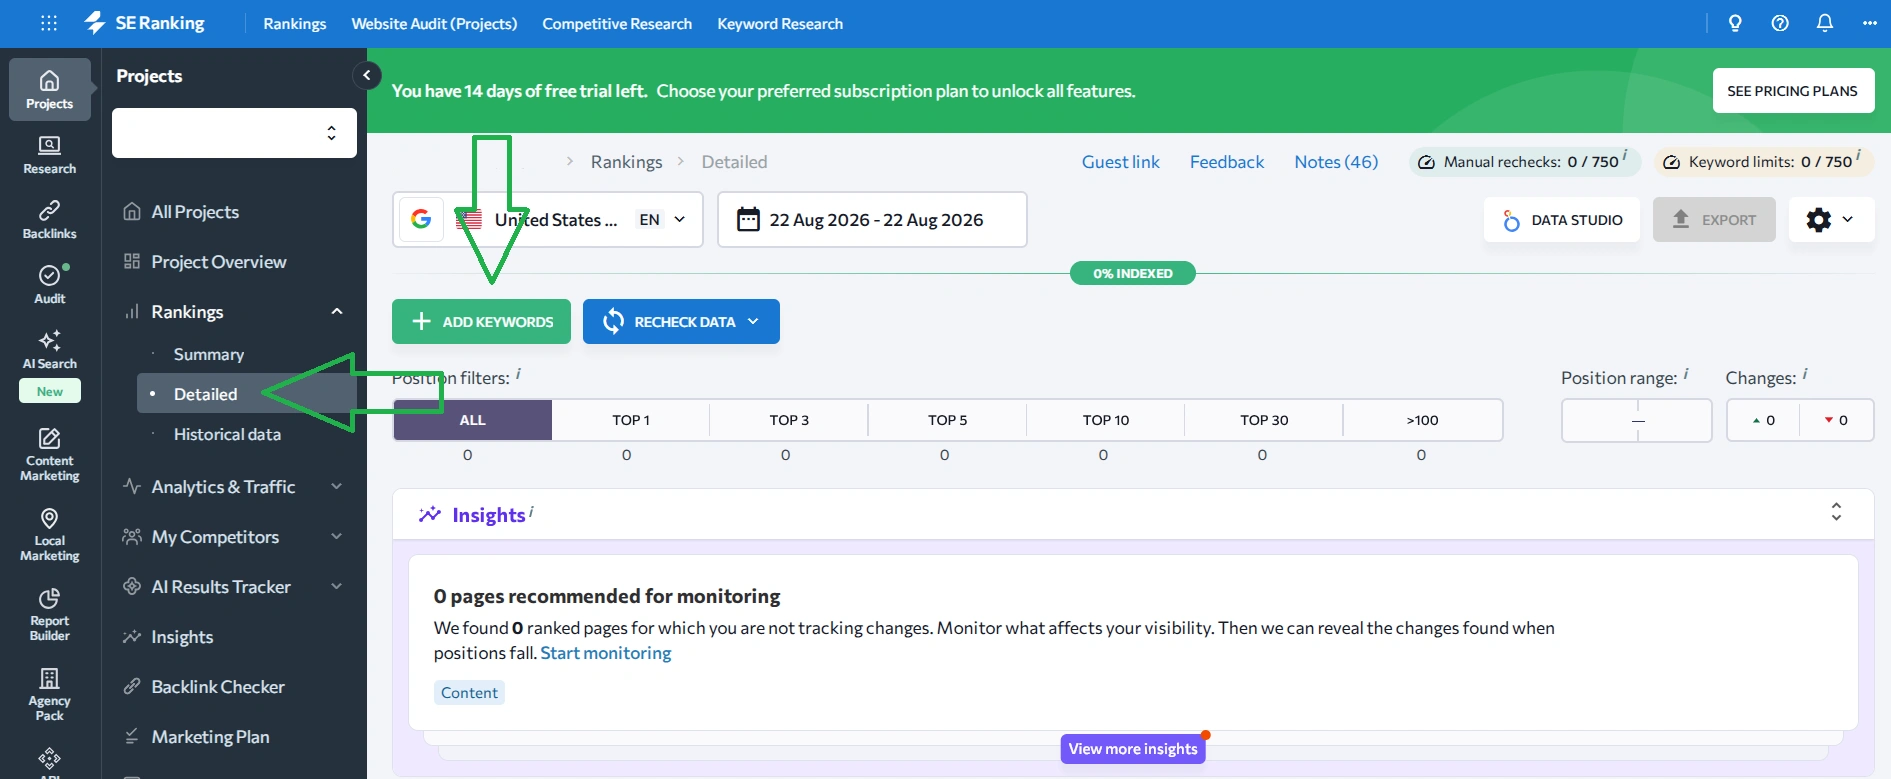This screenshot has height=779, width=1891.
Task: Open the lightbulb tips icon
Action: click(x=1735, y=23)
